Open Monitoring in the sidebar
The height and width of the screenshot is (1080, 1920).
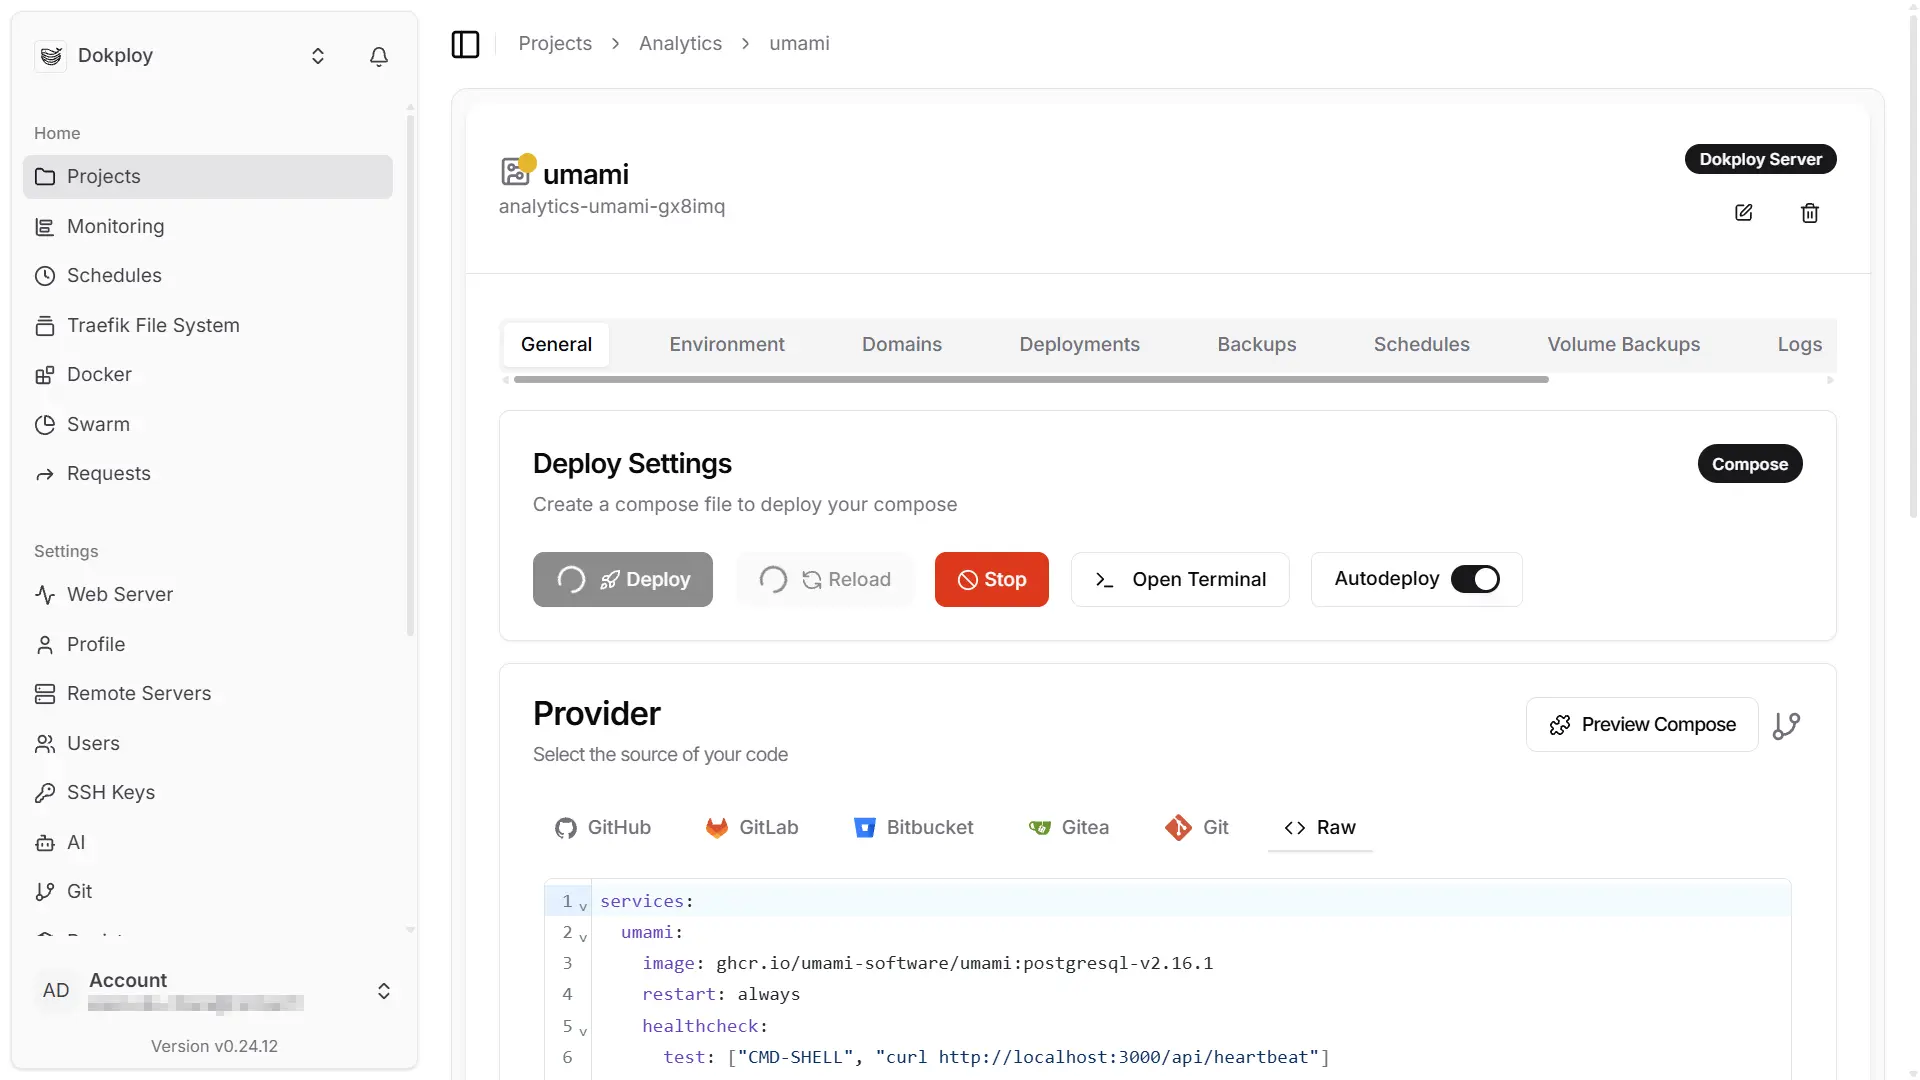pos(207,226)
